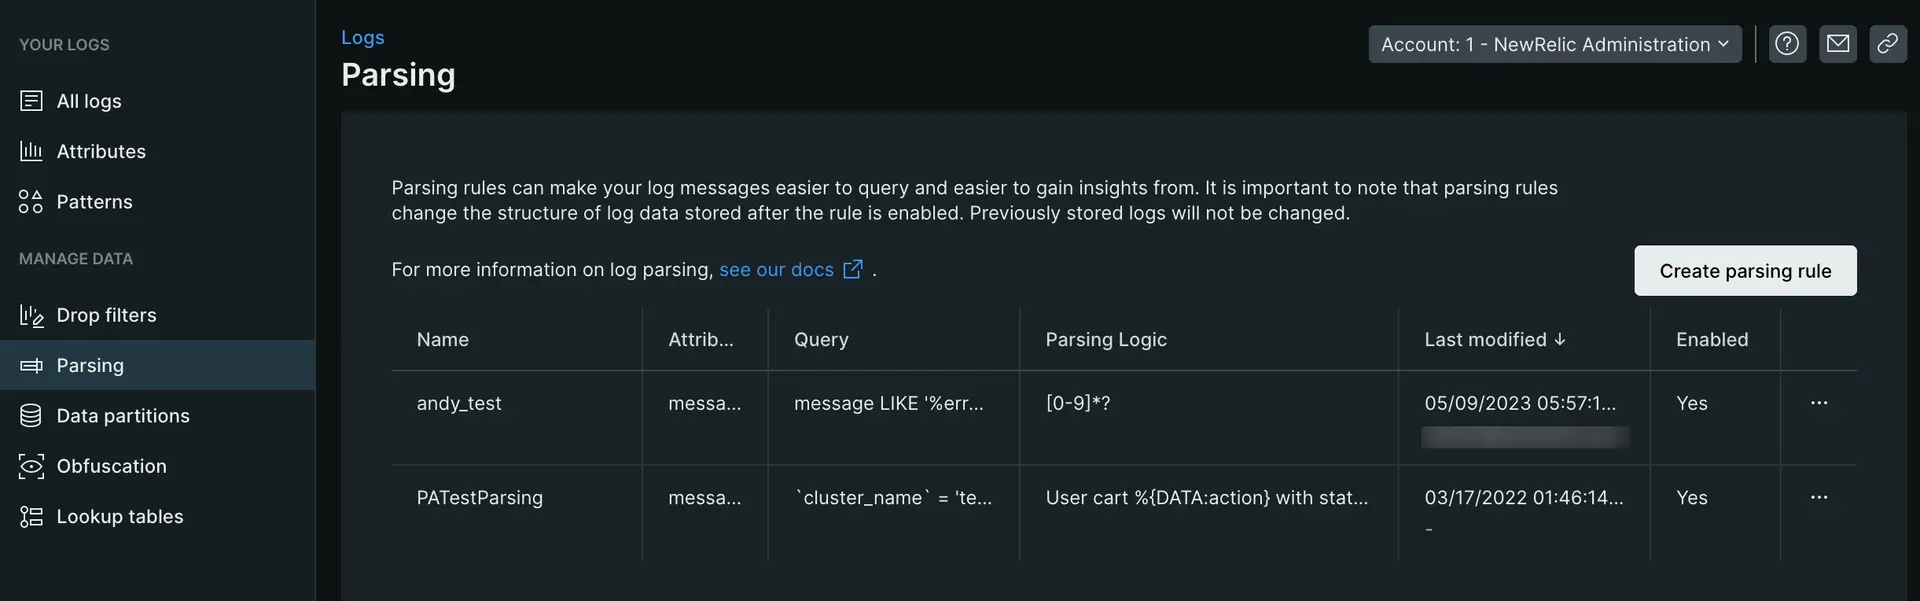Follow the "see our docs" link

(x=776, y=270)
